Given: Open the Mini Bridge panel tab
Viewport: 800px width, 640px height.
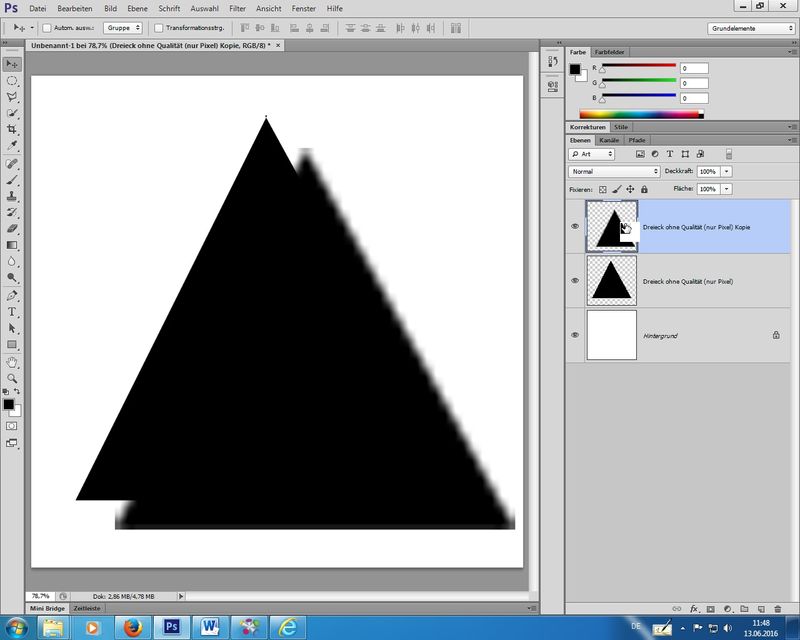Looking at the screenshot, I should pyautogui.click(x=48, y=608).
